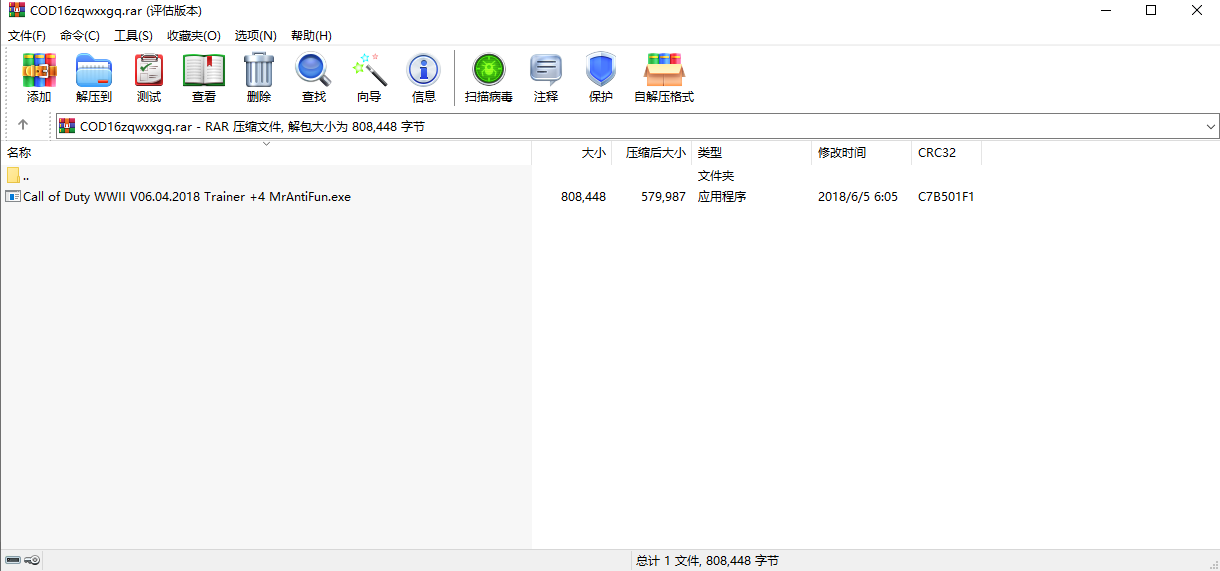
Task: Open the Favorites (收藏夹) menu
Action: 193,35
